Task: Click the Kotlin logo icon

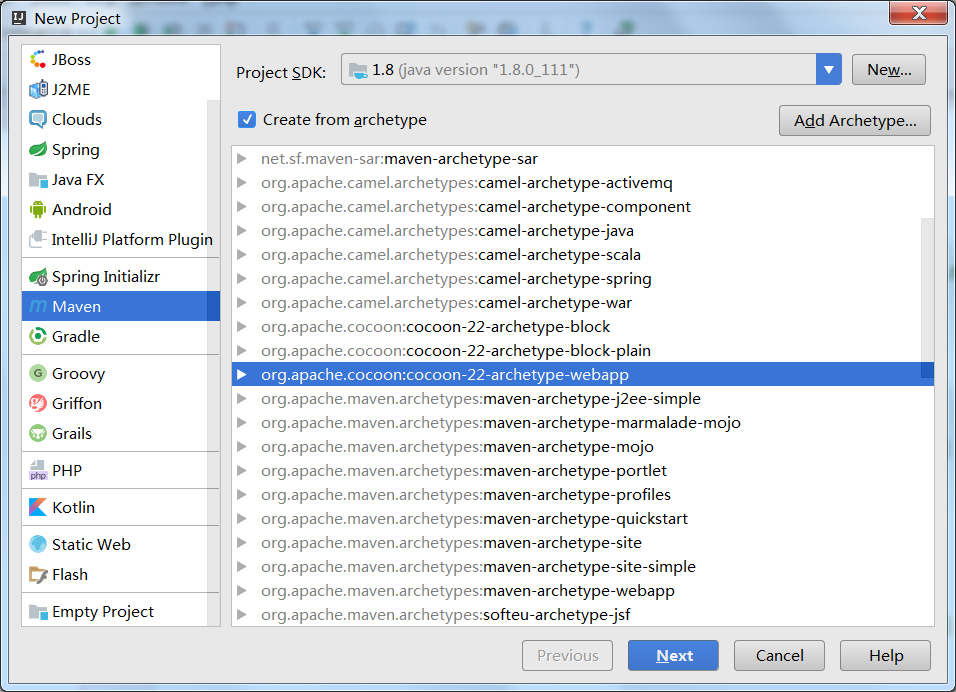Action: 38,507
